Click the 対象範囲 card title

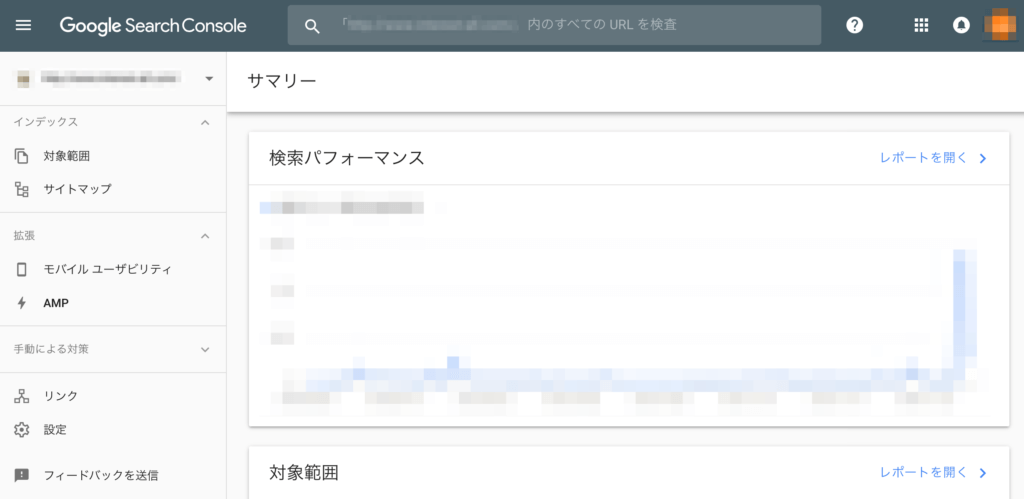pyautogui.click(x=304, y=472)
